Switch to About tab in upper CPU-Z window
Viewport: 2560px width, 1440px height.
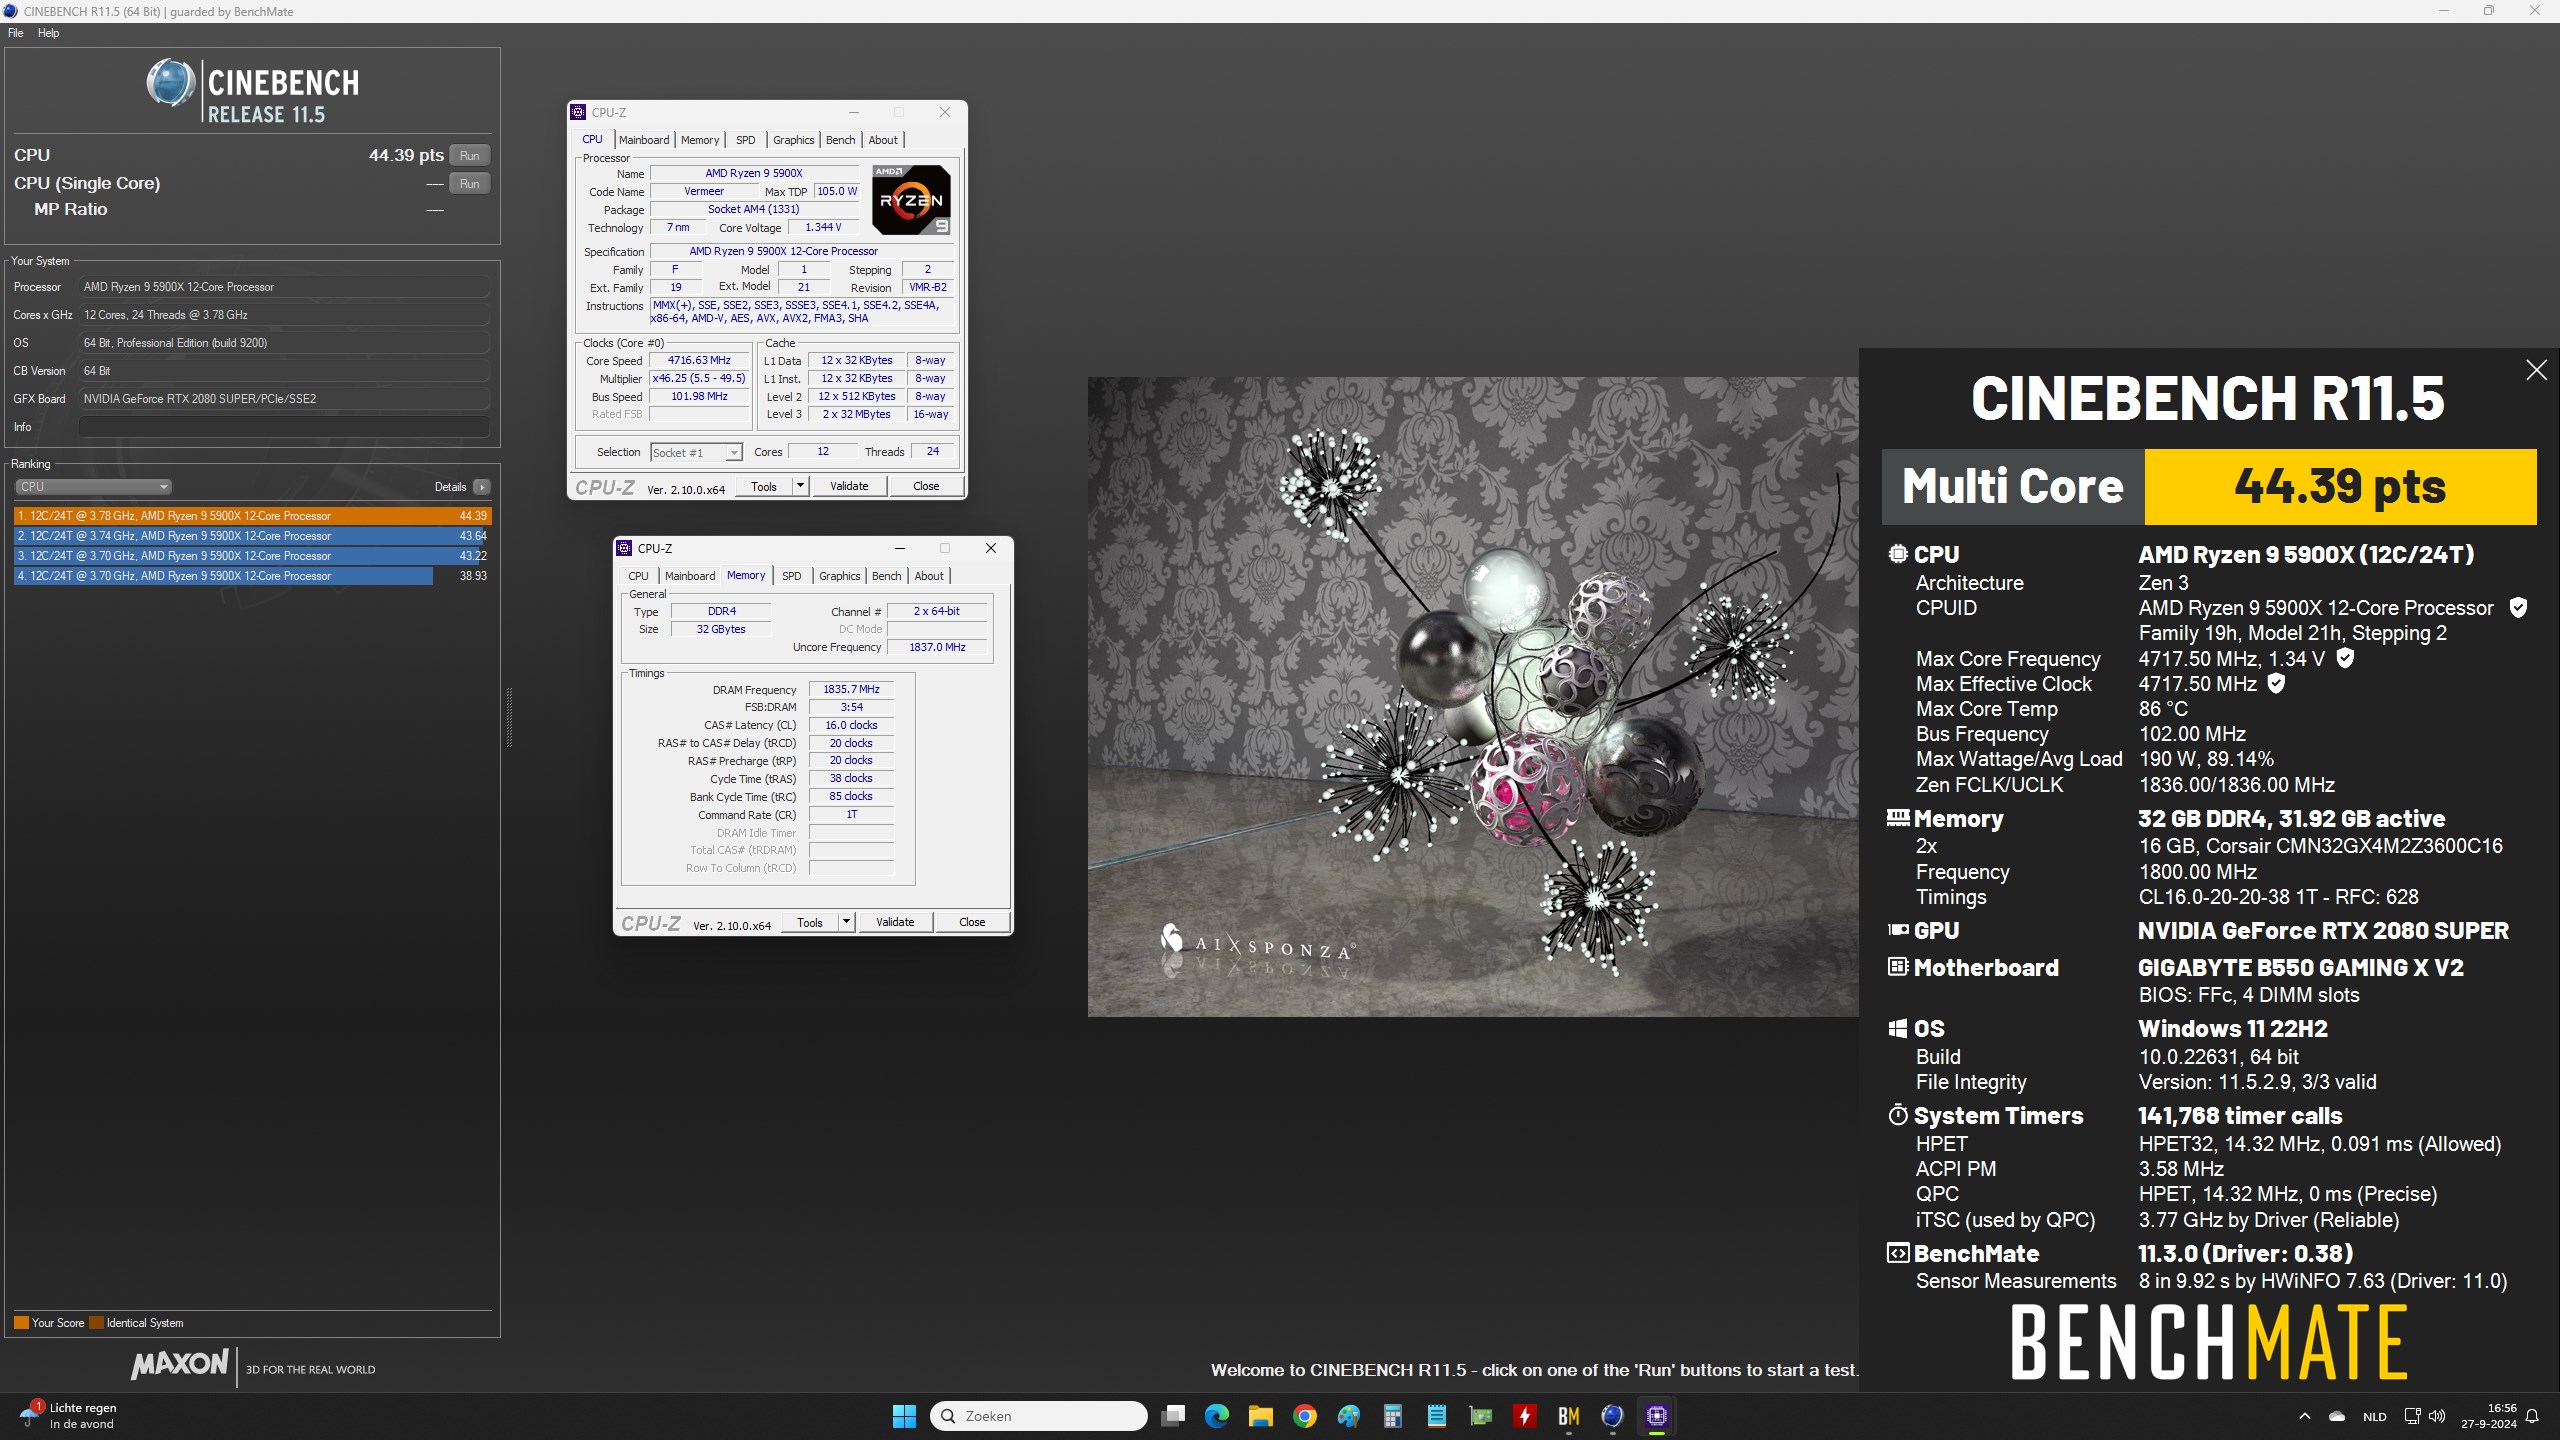883,140
